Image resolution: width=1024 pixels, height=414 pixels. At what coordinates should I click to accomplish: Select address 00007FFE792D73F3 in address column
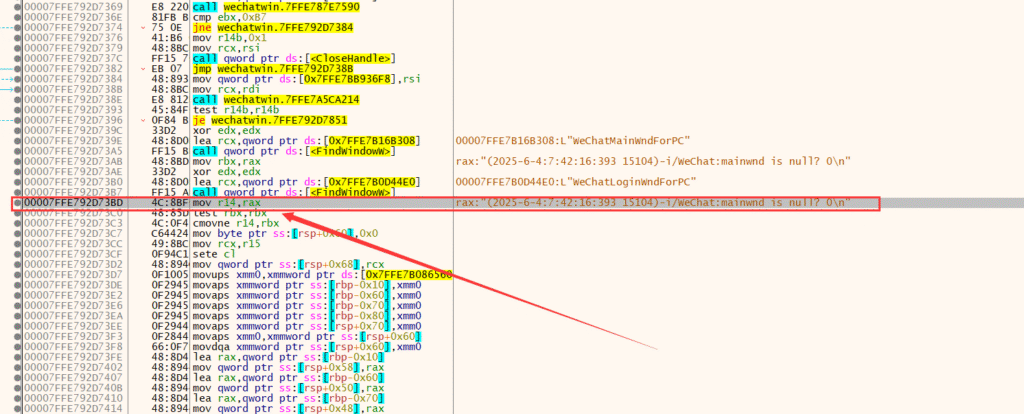(72, 336)
